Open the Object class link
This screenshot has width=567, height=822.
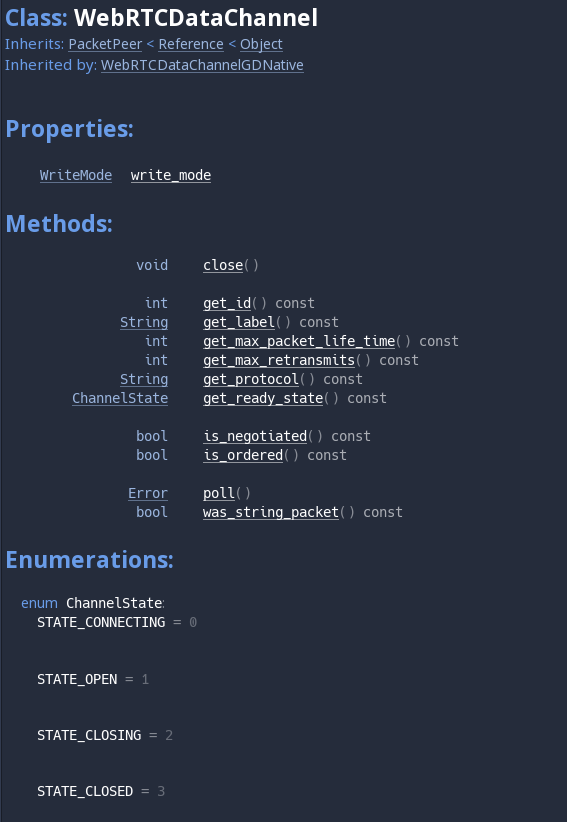261,45
